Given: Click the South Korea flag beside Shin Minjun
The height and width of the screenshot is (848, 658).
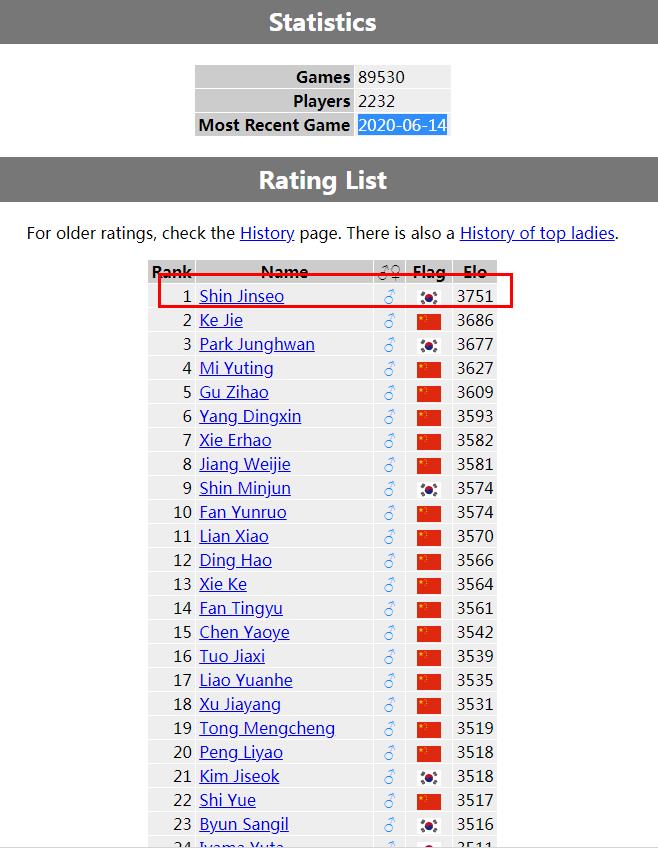Looking at the screenshot, I should [429, 489].
